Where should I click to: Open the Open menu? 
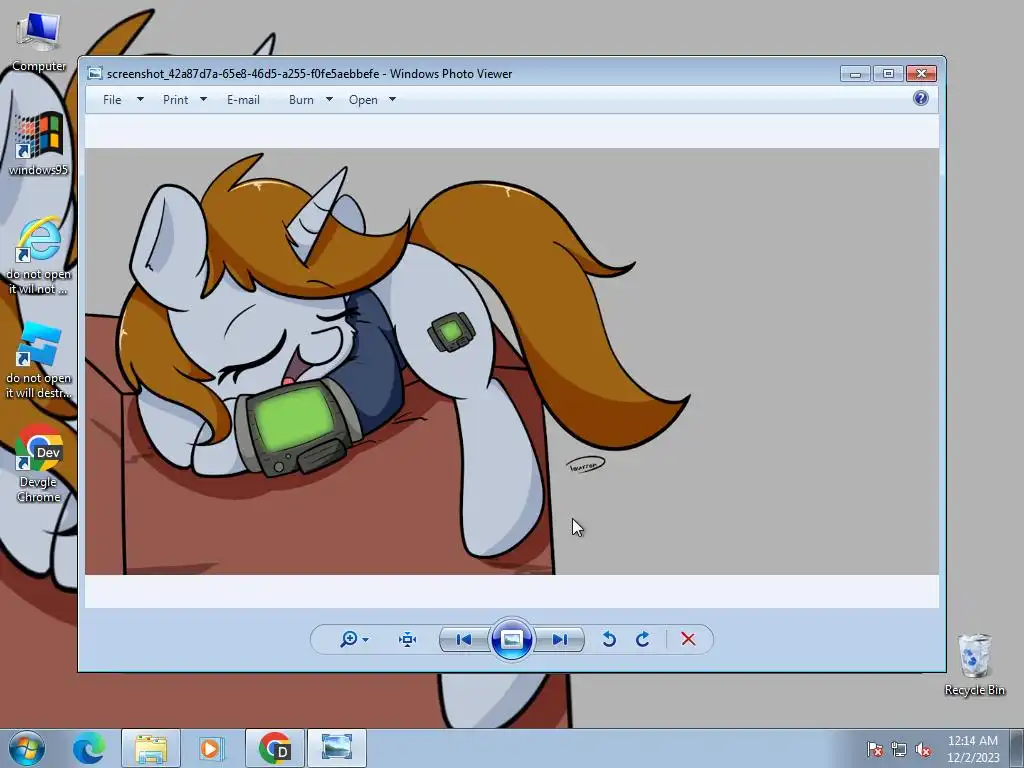coord(363,100)
